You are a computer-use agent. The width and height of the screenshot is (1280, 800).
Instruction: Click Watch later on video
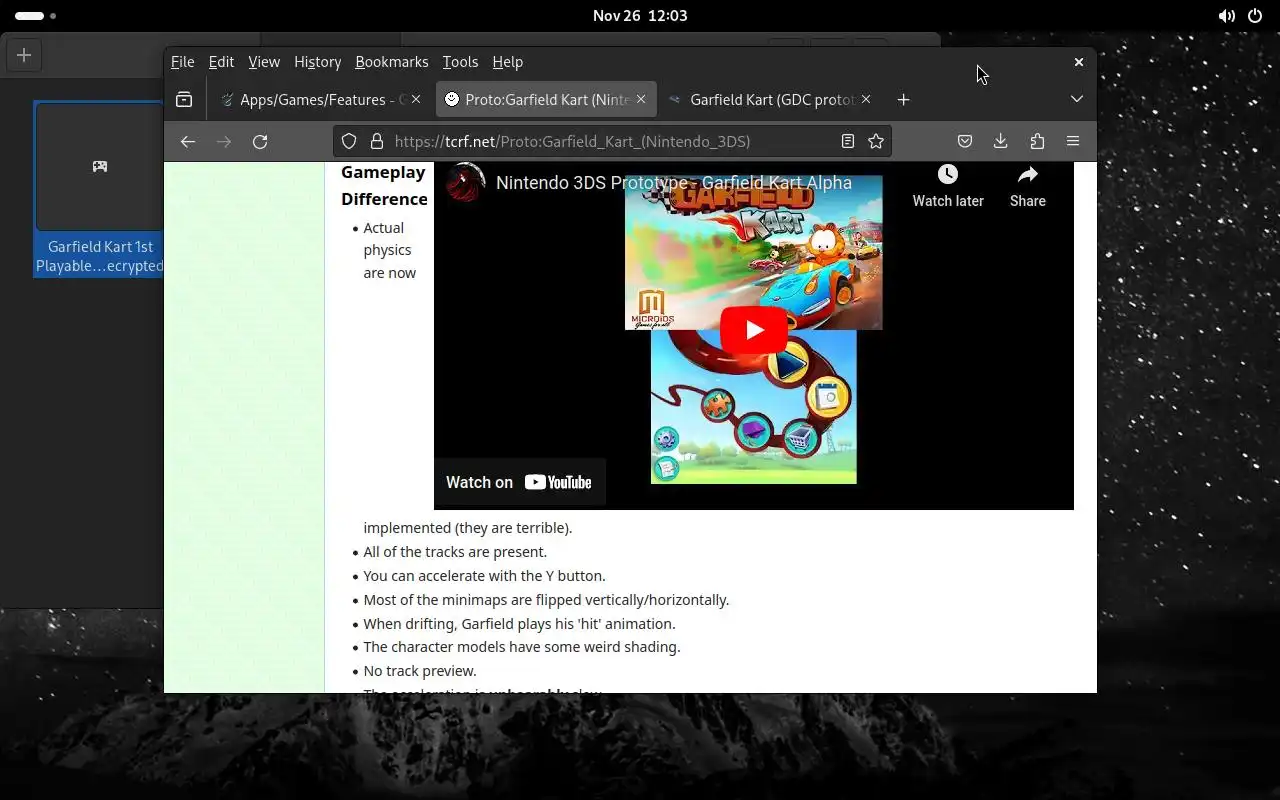point(948,186)
